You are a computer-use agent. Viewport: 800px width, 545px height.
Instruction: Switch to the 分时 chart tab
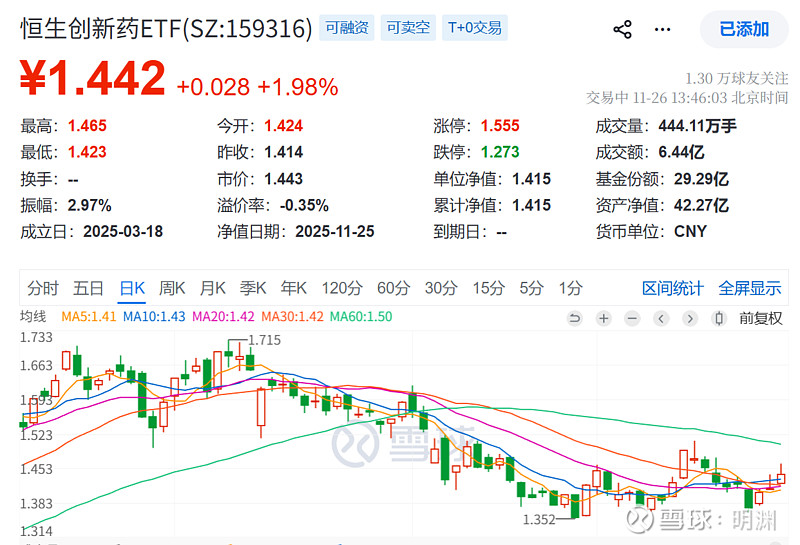43,288
